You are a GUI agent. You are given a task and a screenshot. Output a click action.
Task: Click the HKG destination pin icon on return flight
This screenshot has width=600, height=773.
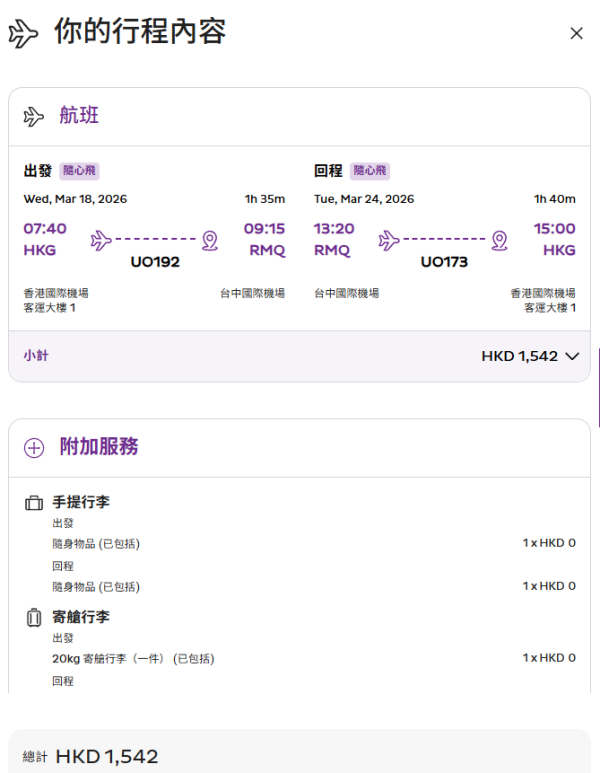499,241
